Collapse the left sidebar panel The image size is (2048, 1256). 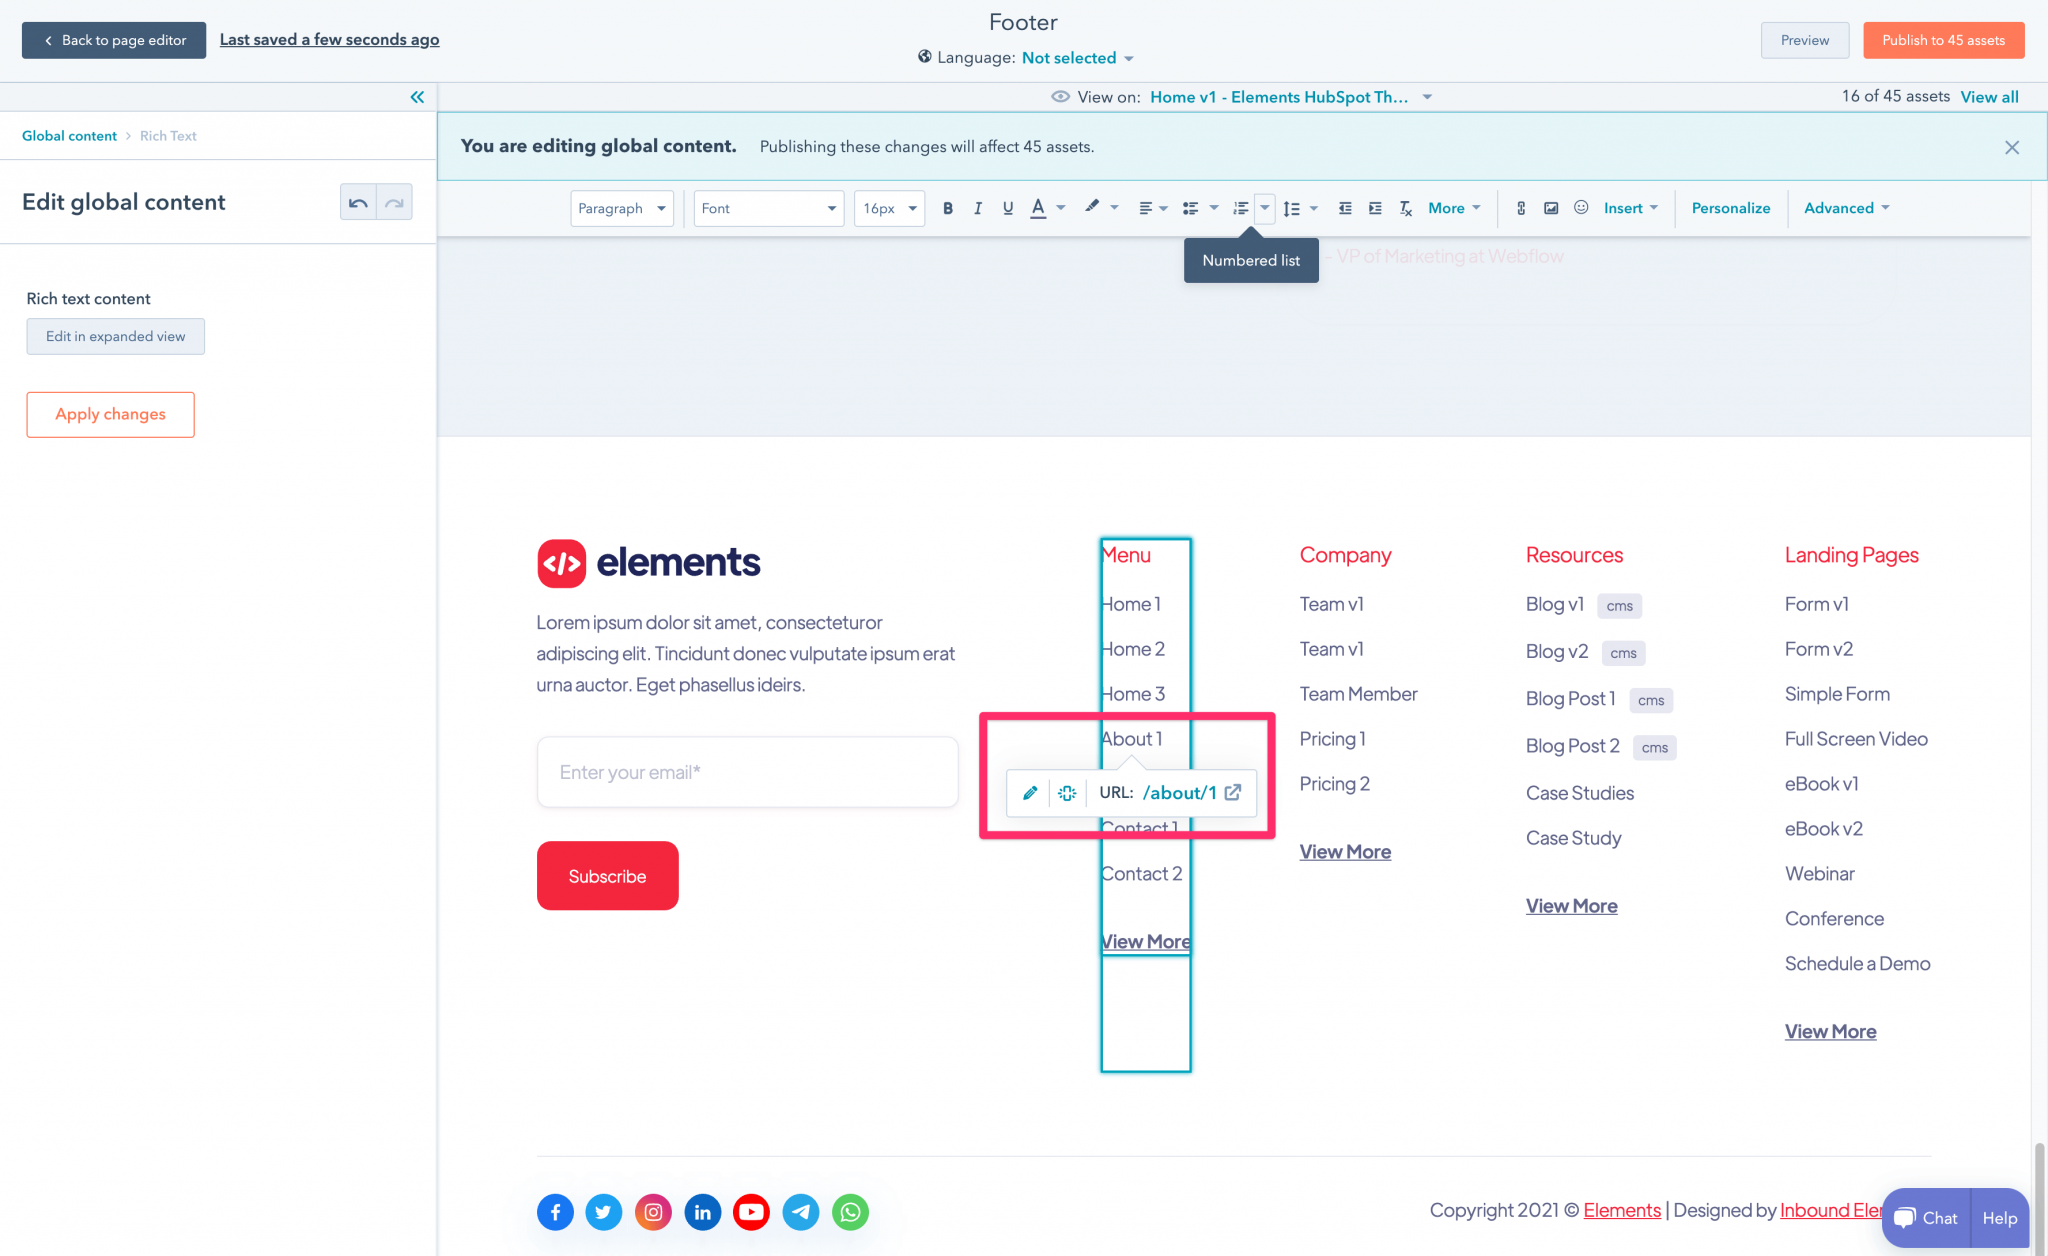coord(417,97)
